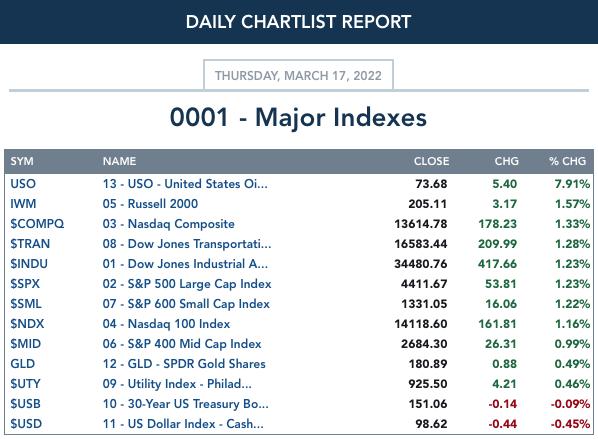The image size is (598, 439).
Task: Open the IWM symbol link
Action: click(23, 204)
